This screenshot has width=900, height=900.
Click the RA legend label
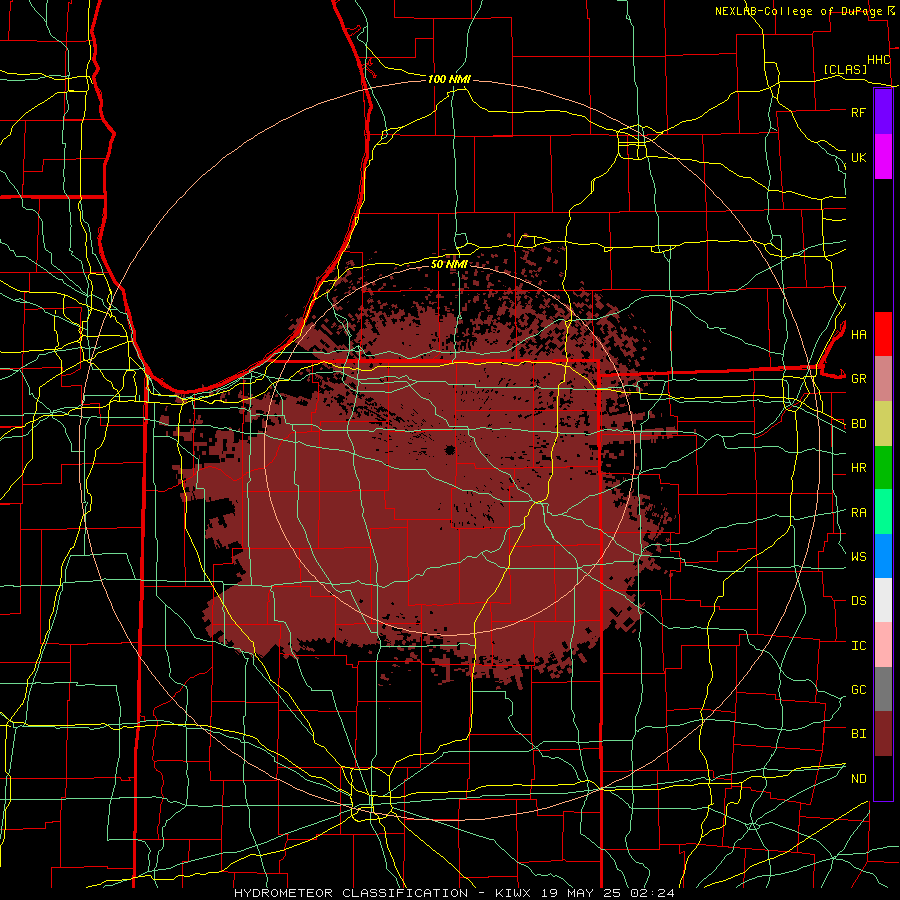coord(858,513)
